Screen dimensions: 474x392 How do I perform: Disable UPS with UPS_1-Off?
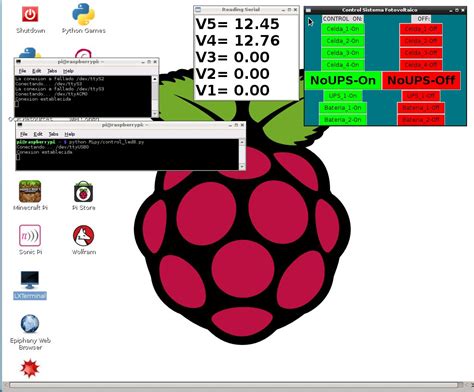(x=421, y=96)
